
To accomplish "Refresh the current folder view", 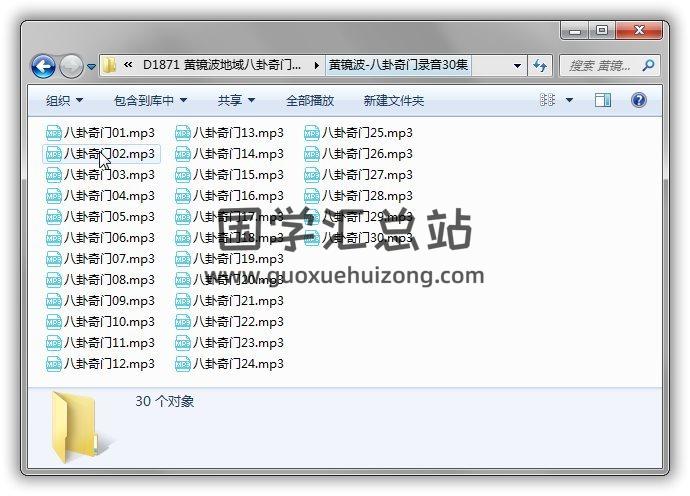I will (540, 66).
